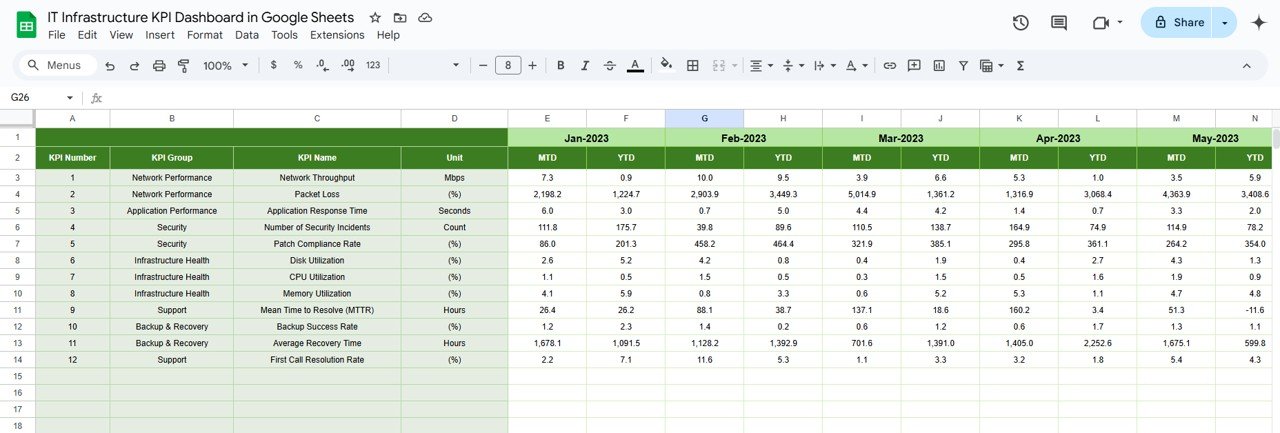The height and width of the screenshot is (433, 1280).
Task: Select the Feb-2023 header cell
Action: [x=743, y=138]
